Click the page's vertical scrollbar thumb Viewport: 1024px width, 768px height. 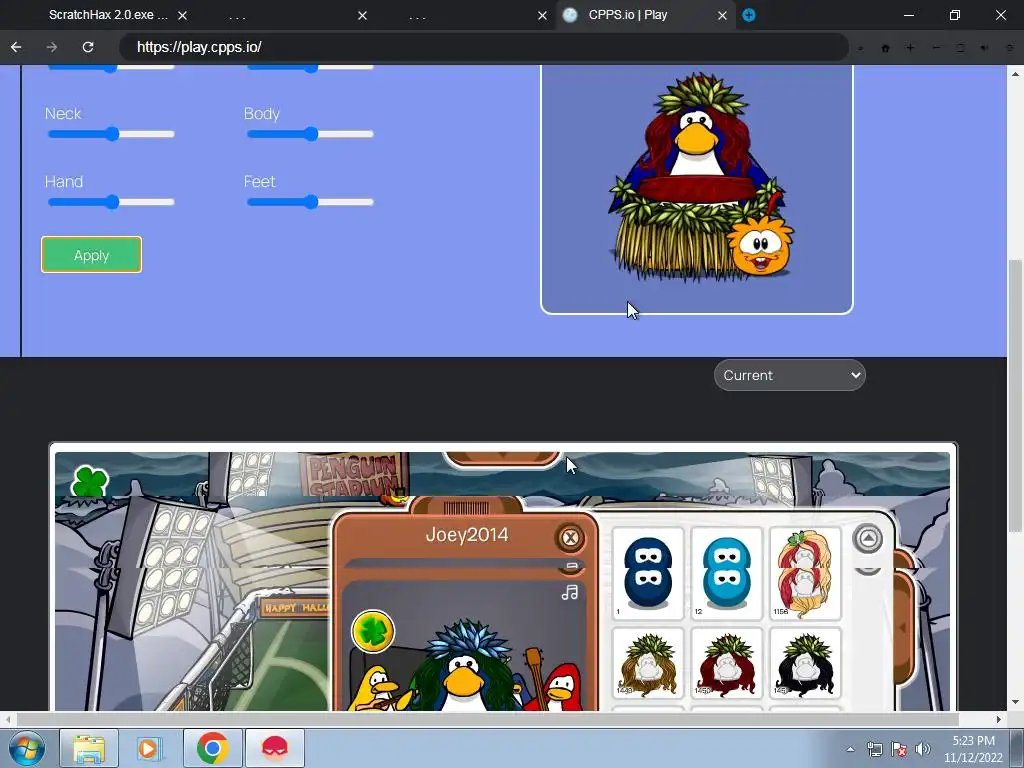[1015, 395]
